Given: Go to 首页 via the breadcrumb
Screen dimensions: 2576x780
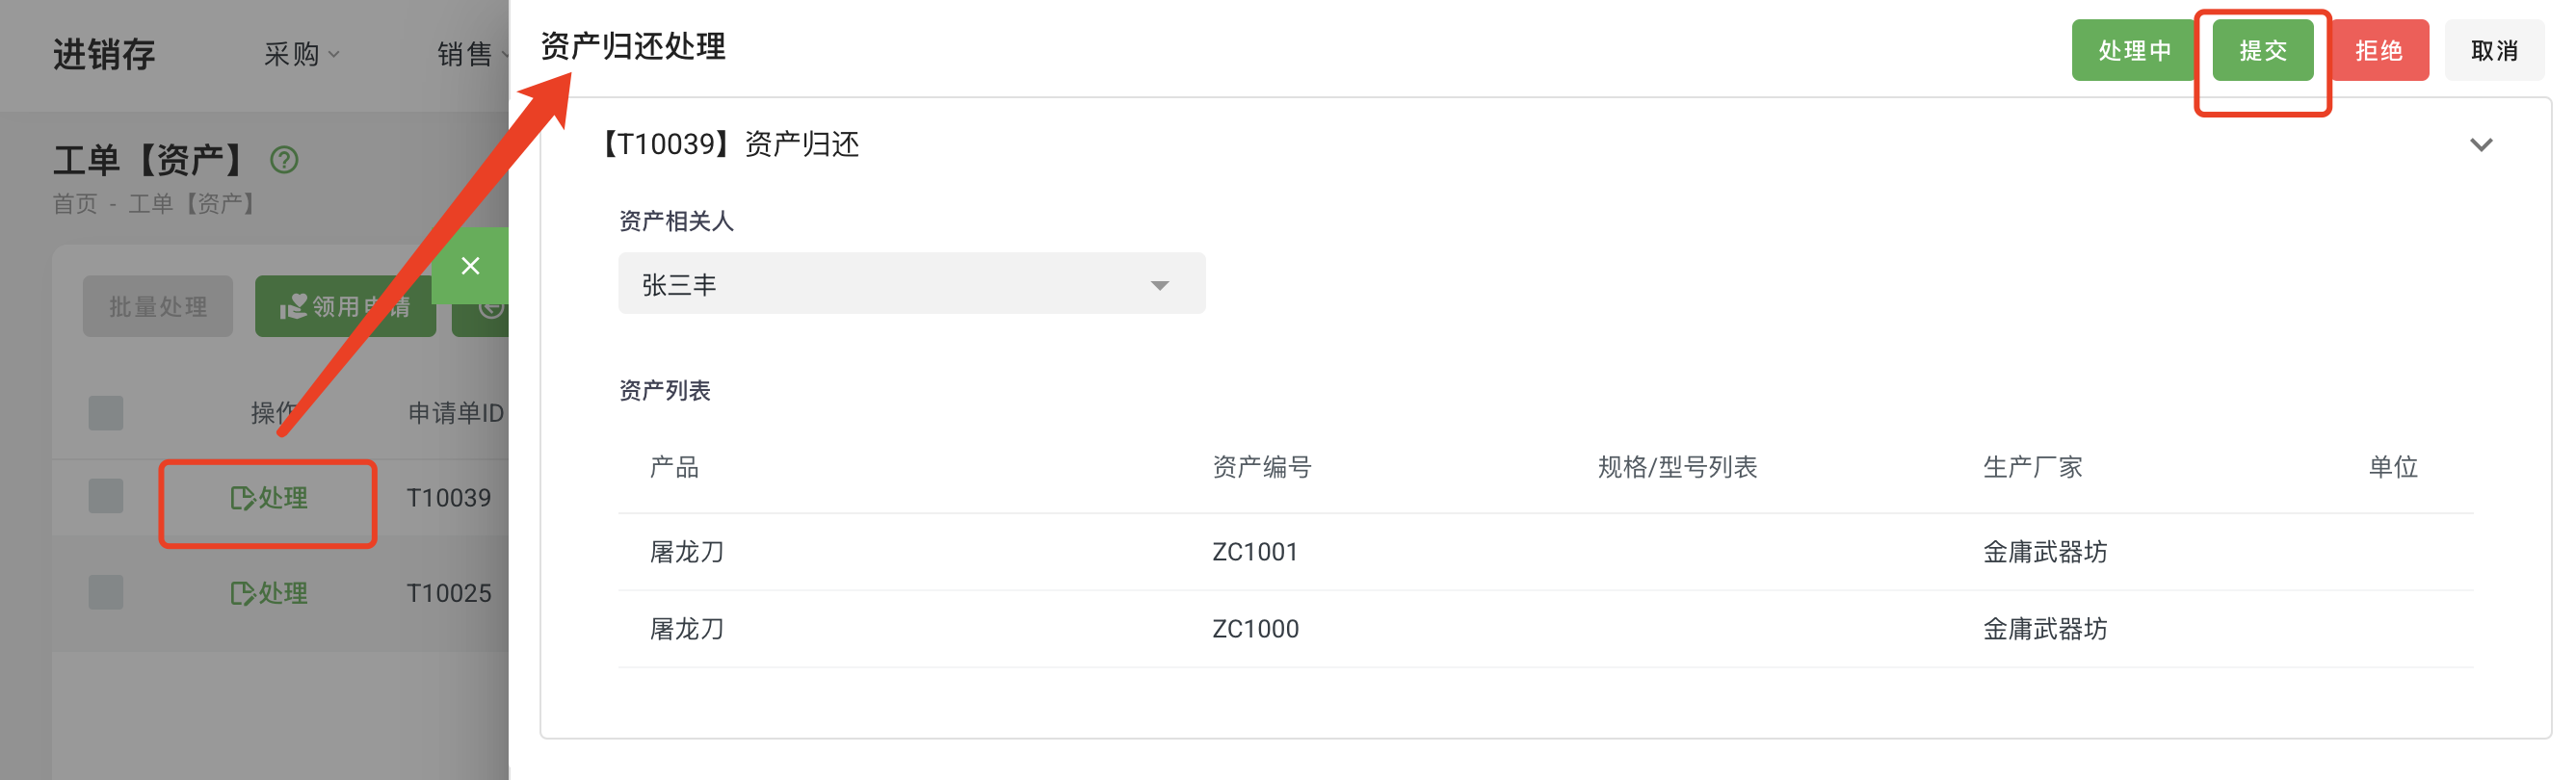Looking at the screenshot, I should 75,204.
